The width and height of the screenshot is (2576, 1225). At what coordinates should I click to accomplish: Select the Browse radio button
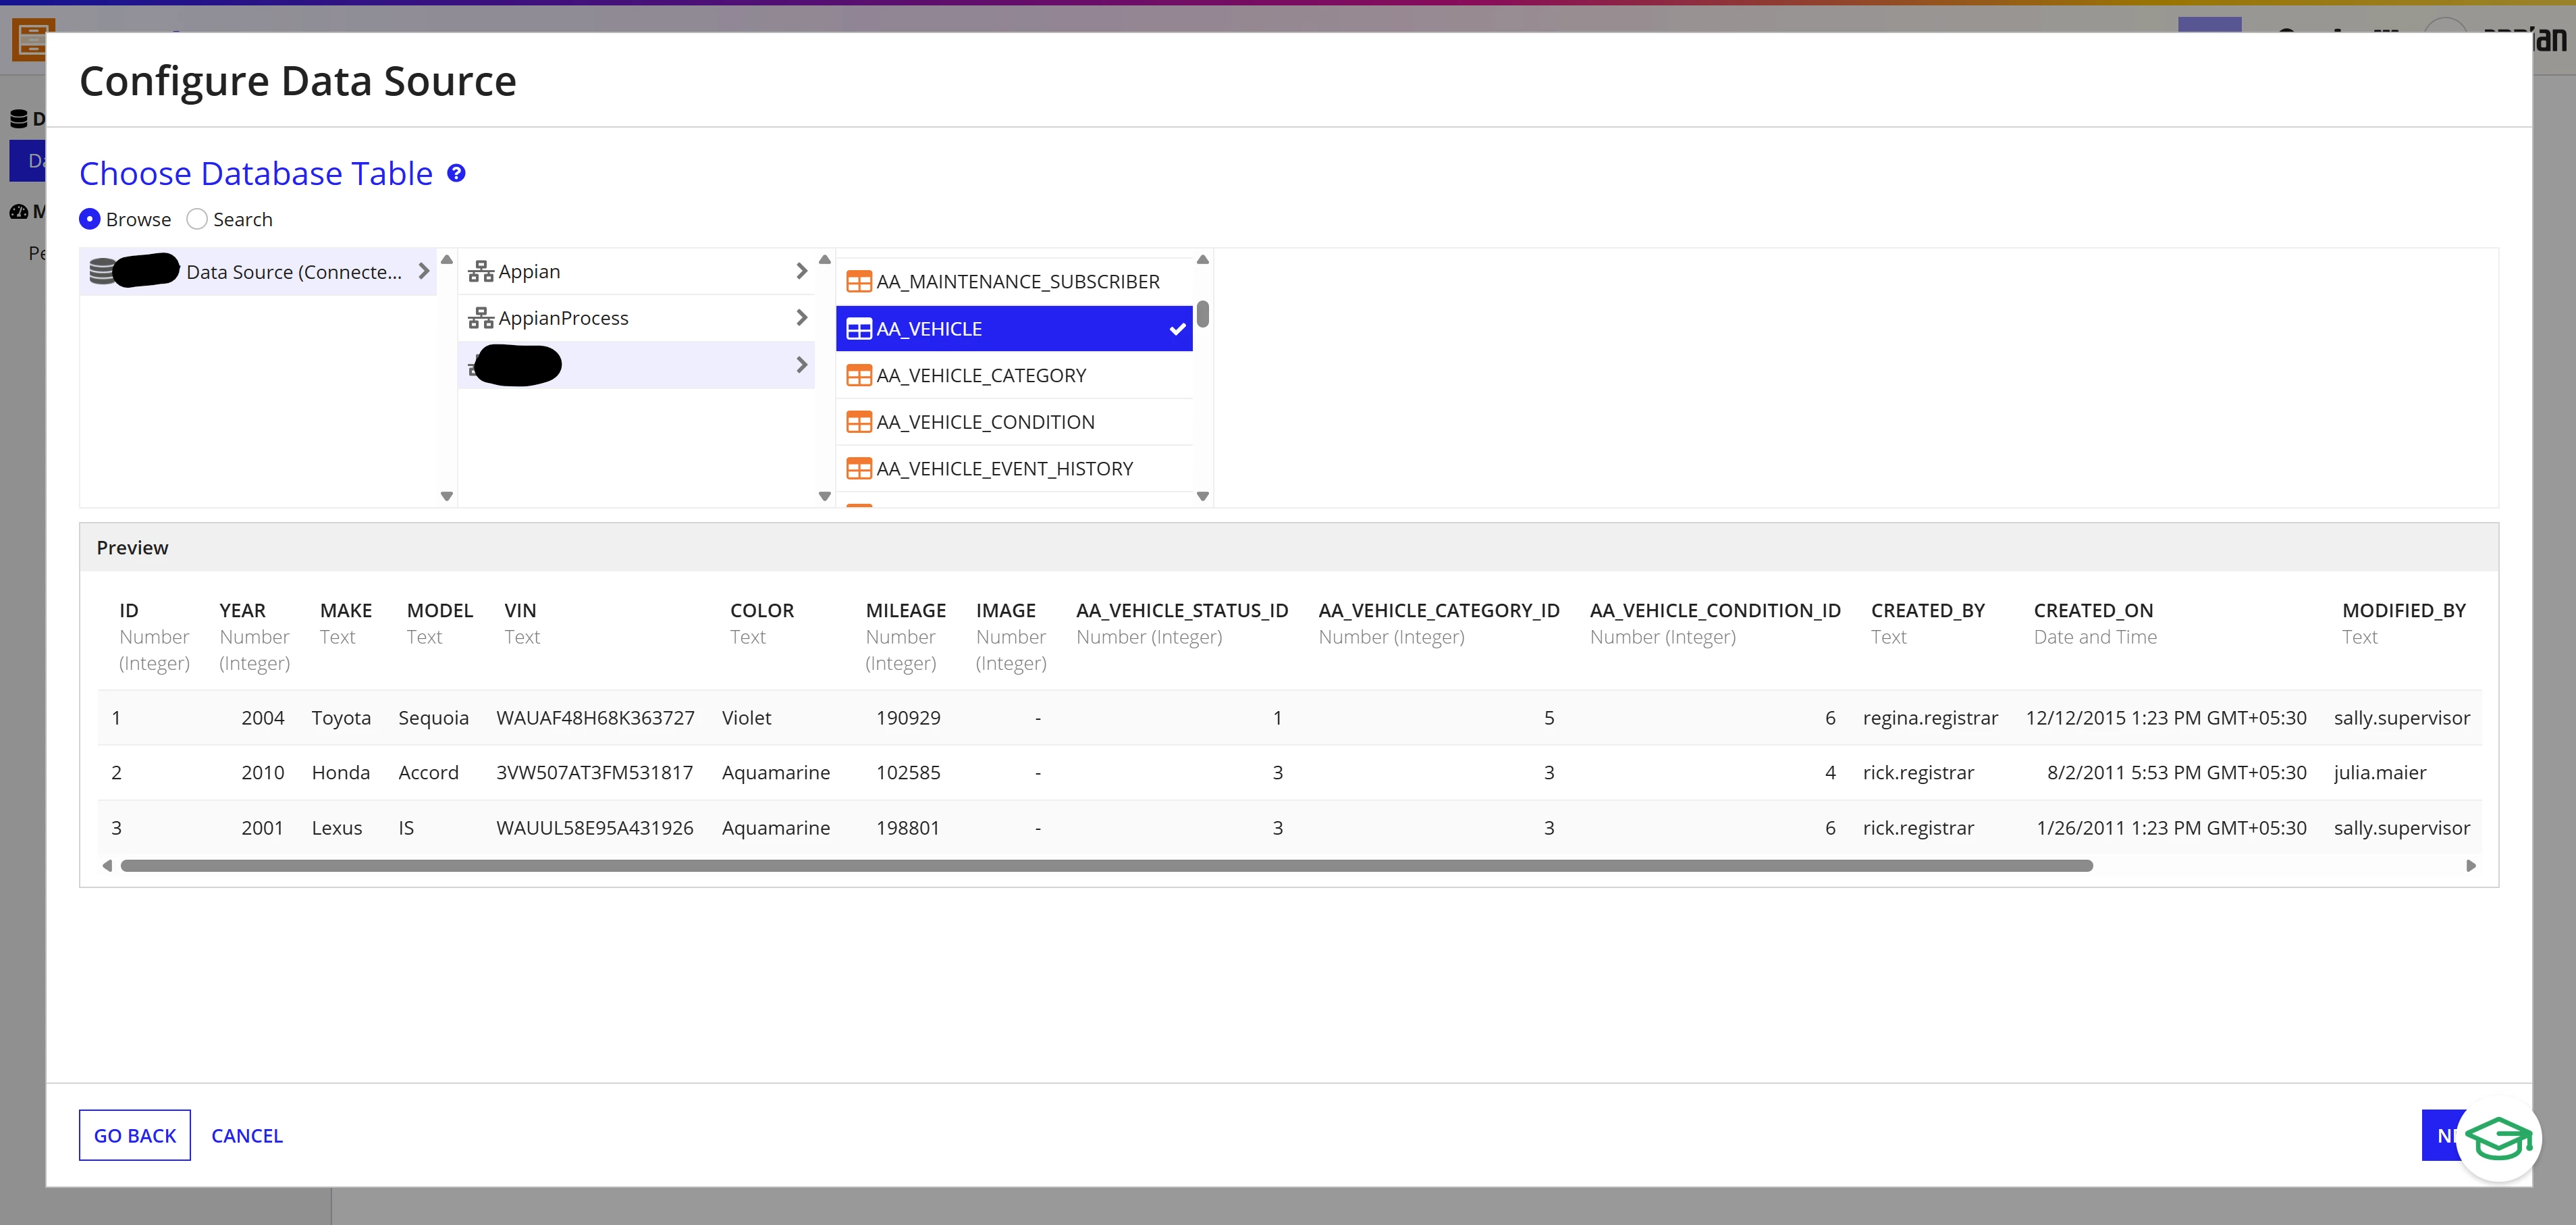[90, 219]
